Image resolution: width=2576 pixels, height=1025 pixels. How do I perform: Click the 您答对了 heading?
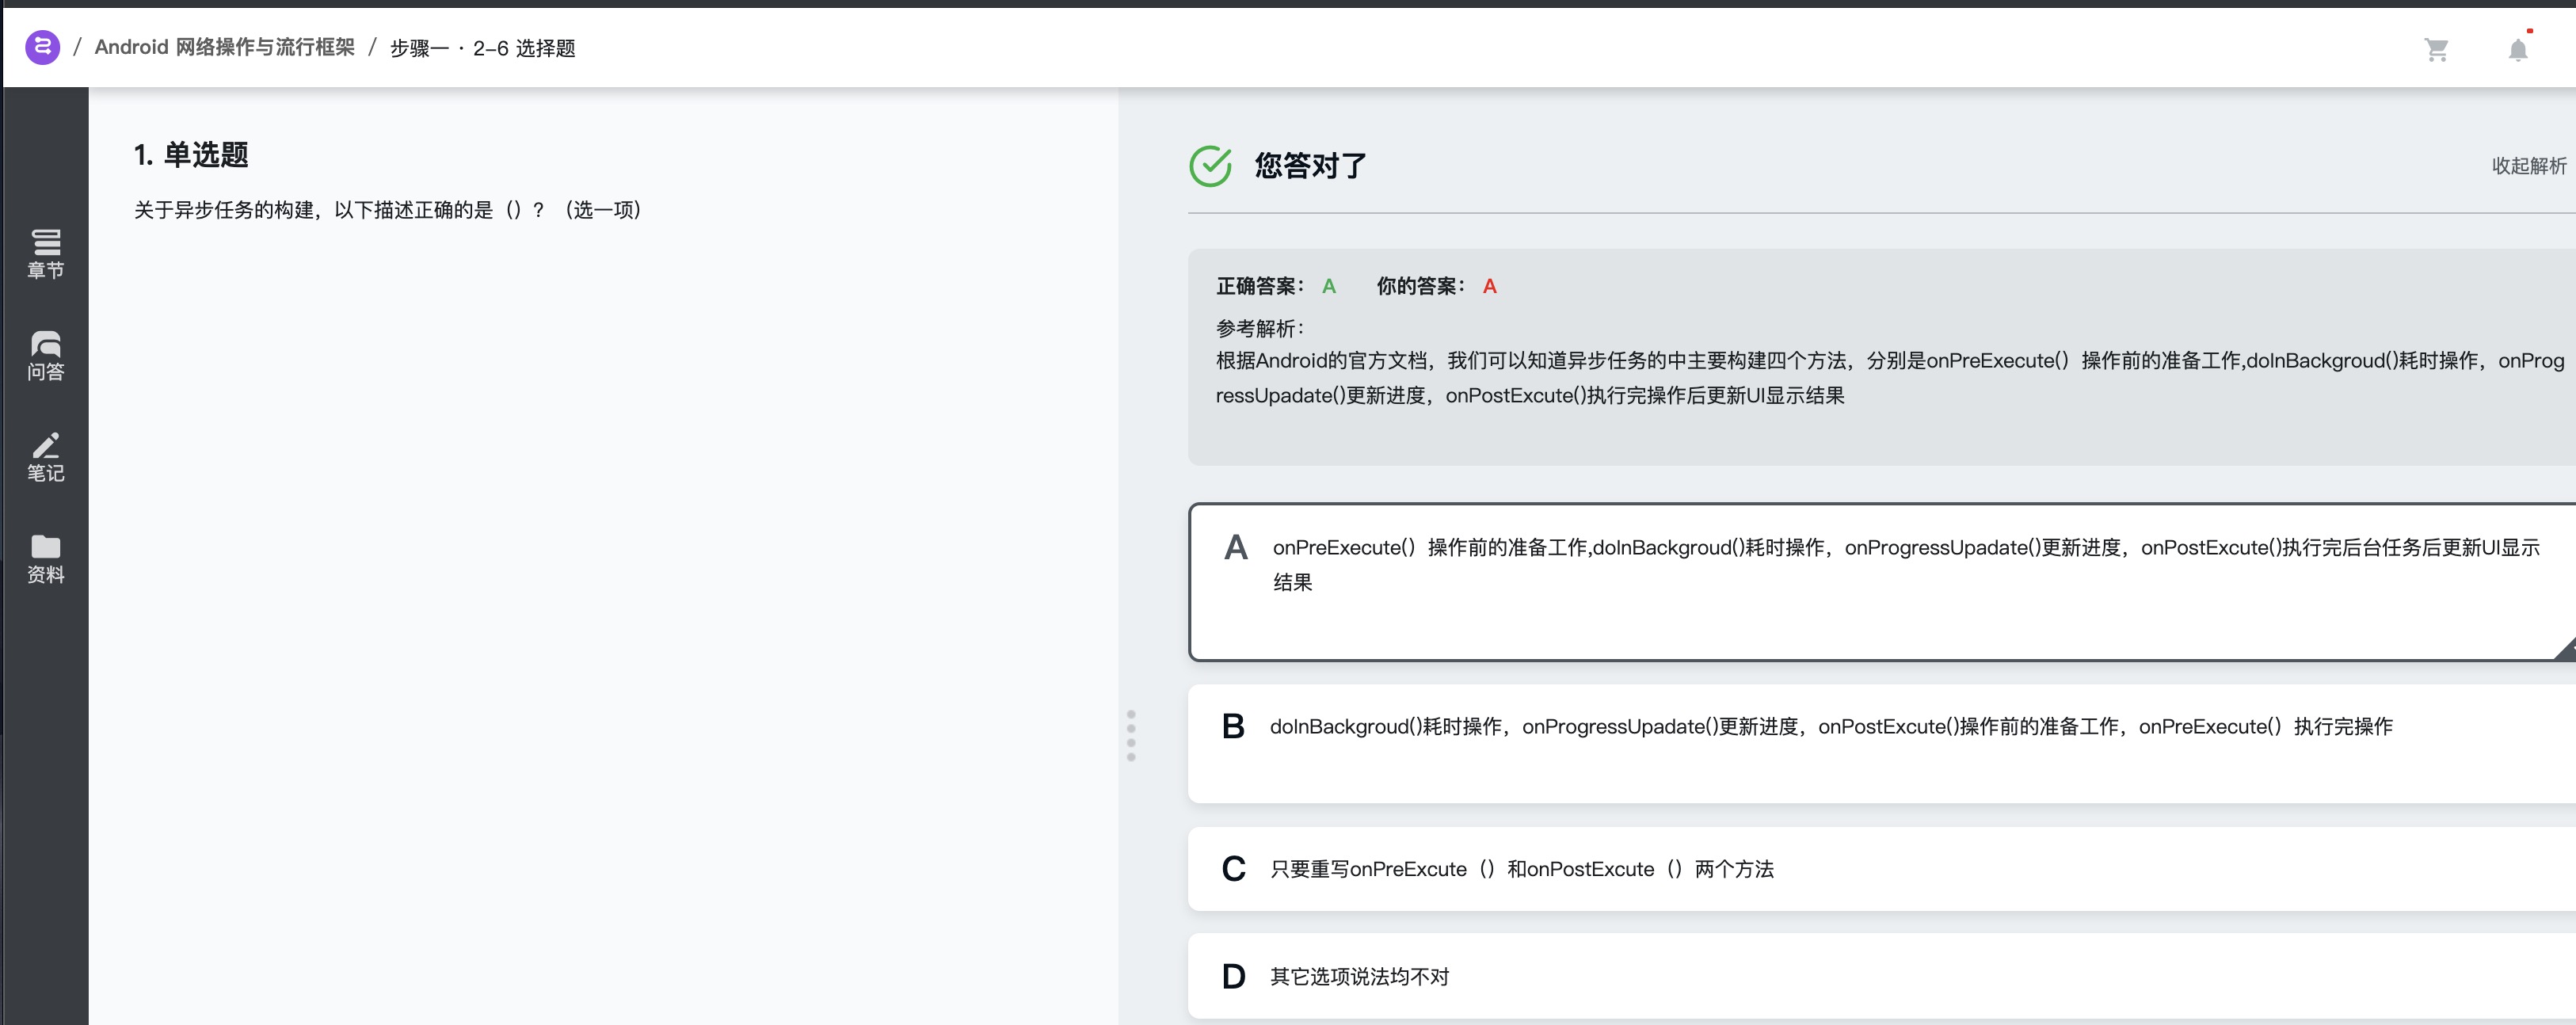pyautogui.click(x=1310, y=166)
